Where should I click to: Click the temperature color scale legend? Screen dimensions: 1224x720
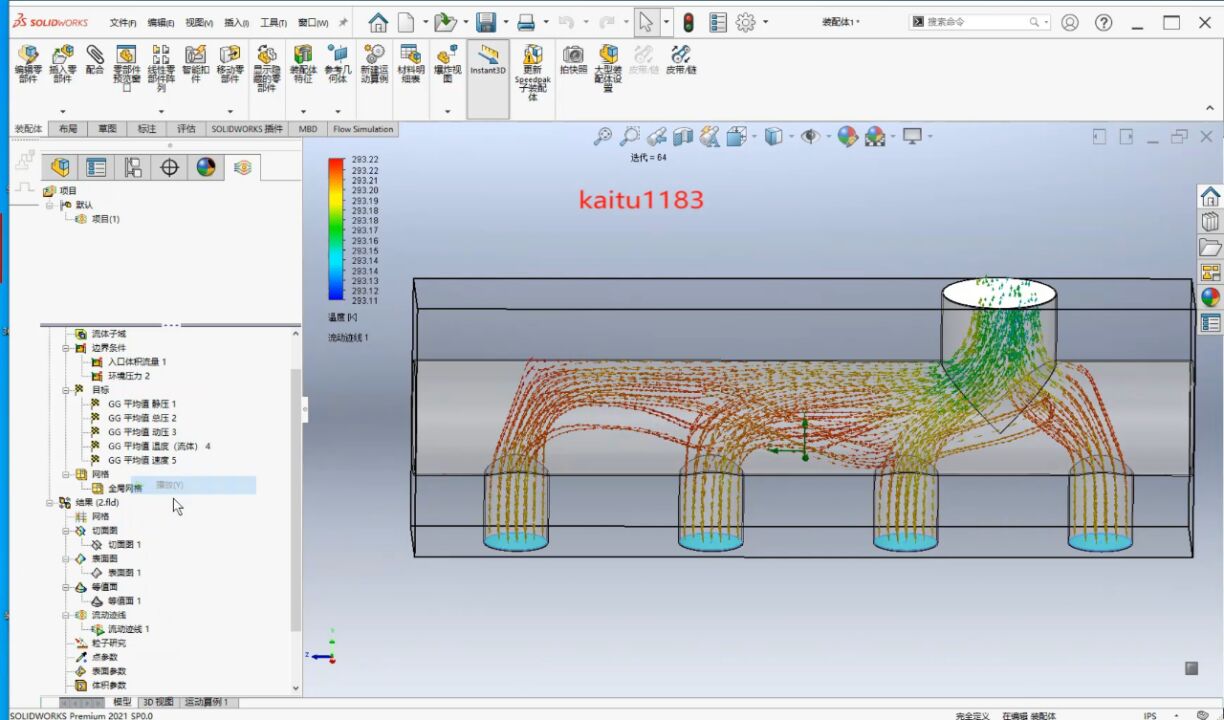[334, 230]
